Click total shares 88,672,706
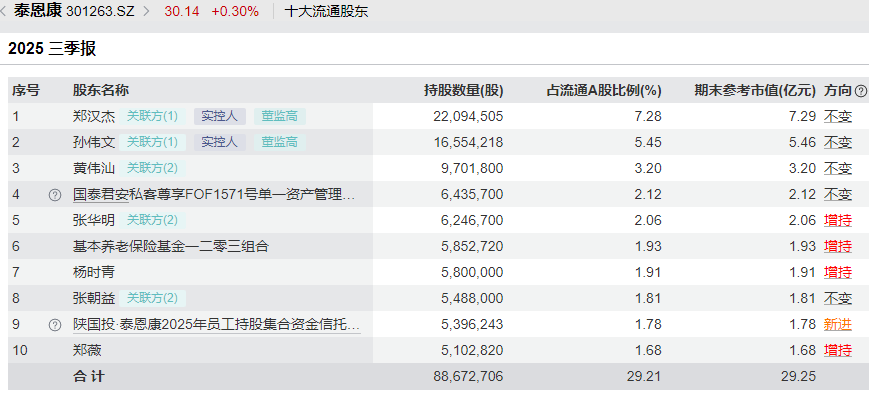The height and width of the screenshot is (396, 869). (468, 377)
